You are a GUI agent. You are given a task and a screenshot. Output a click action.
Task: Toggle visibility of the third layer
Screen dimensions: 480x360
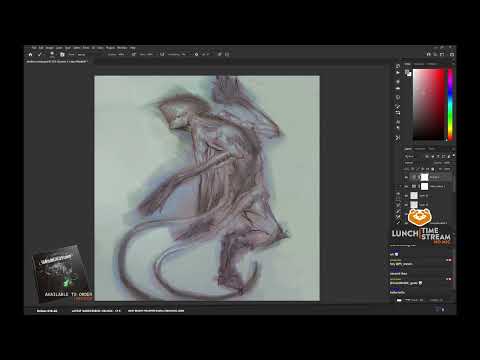click(x=406, y=196)
